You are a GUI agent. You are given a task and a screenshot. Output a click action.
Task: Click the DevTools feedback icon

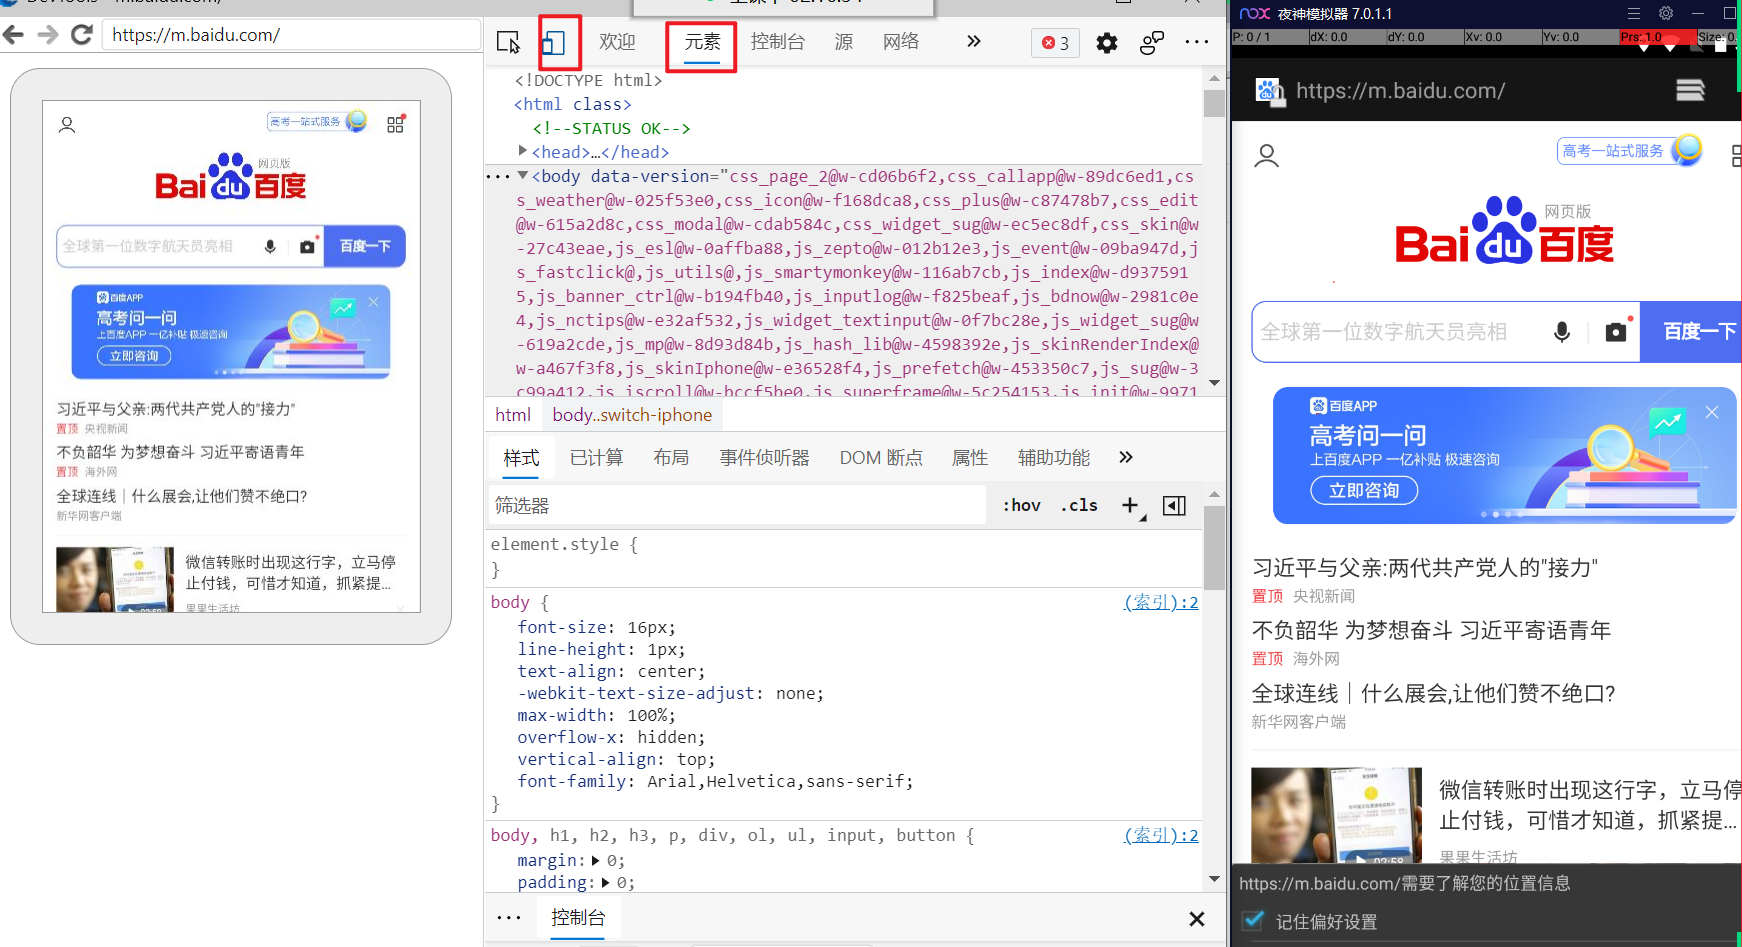tap(1152, 43)
